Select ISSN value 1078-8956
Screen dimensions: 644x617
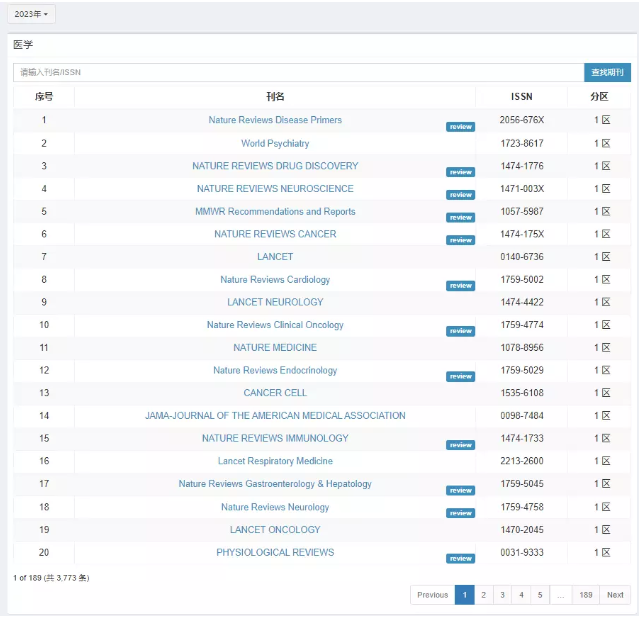pyautogui.click(x=522, y=348)
